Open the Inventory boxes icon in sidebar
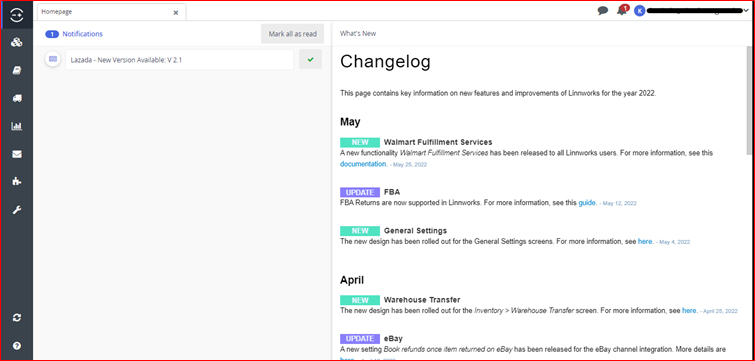Image resolution: width=755 pixels, height=361 pixels. (x=17, y=42)
